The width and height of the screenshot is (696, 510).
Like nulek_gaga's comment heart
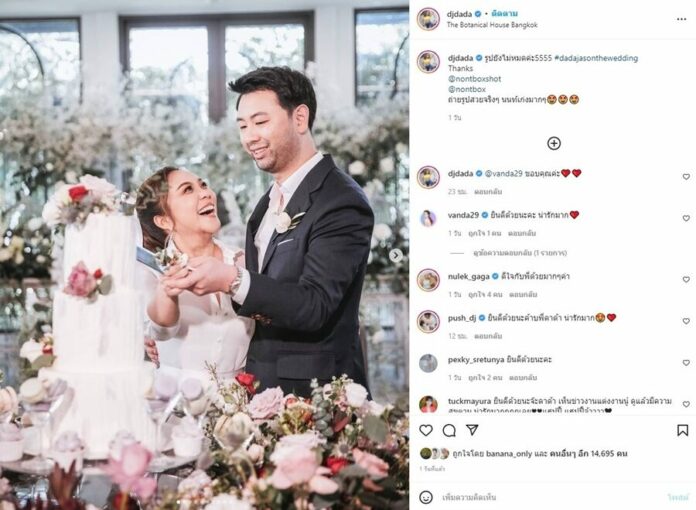point(686,280)
